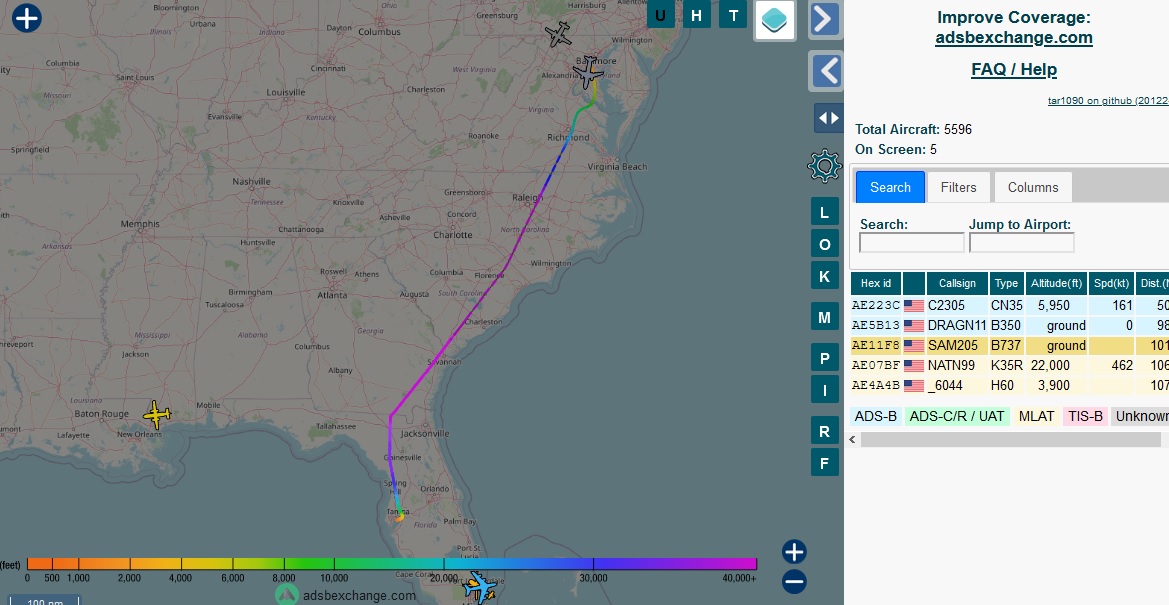Switch to the Columns tab

[x=1032, y=187]
